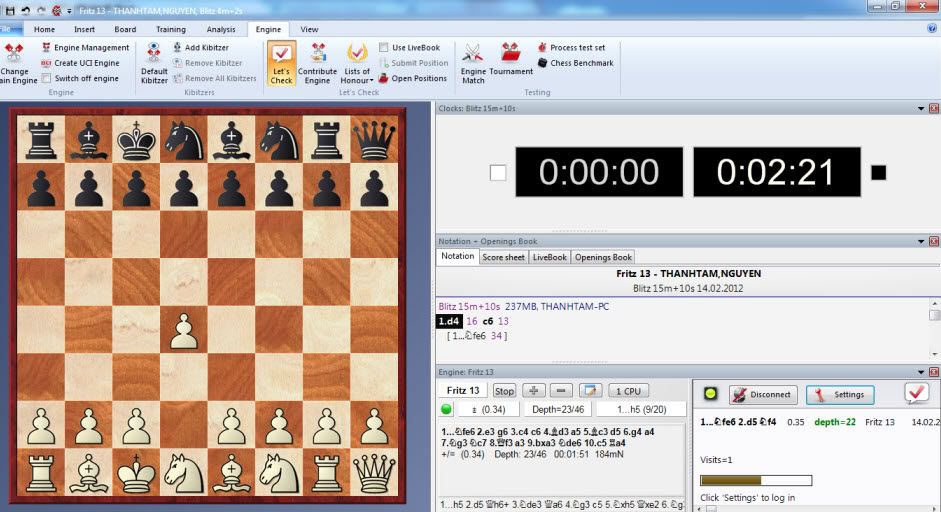This screenshot has height=512, width=941.
Task: Click the green engine status light
Action: click(446, 409)
